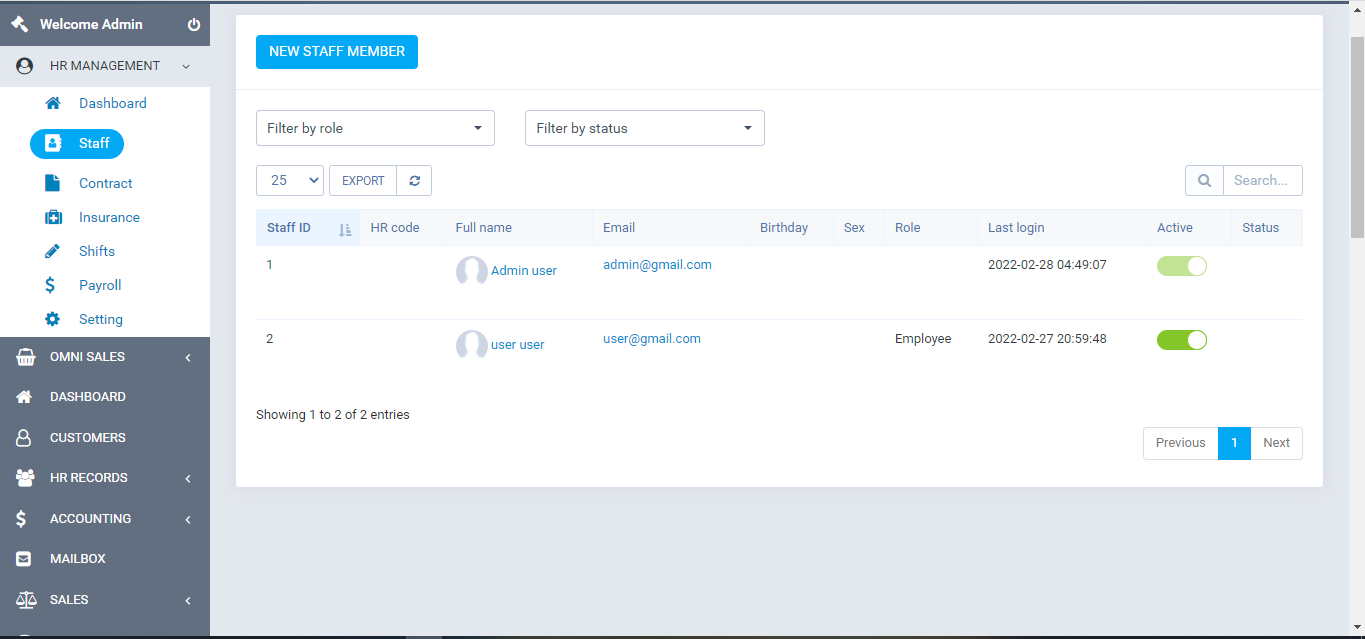Open the ACCOUNTING sidebar menu
The image size is (1365, 639).
(90, 518)
